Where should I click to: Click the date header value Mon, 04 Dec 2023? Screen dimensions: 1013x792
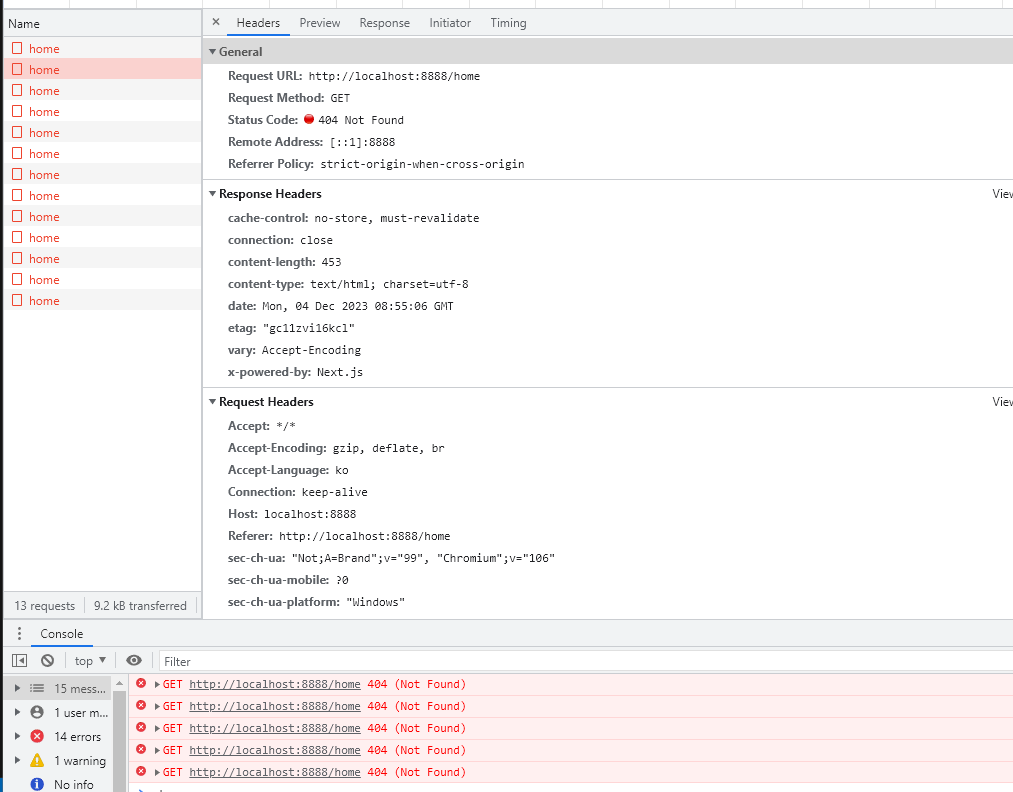point(358,306)
